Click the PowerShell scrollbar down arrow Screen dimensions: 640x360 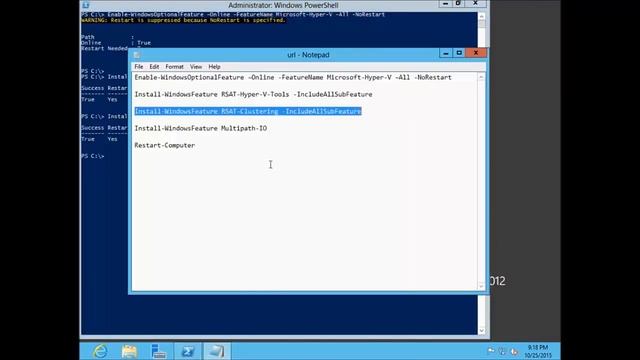(482, 331)
